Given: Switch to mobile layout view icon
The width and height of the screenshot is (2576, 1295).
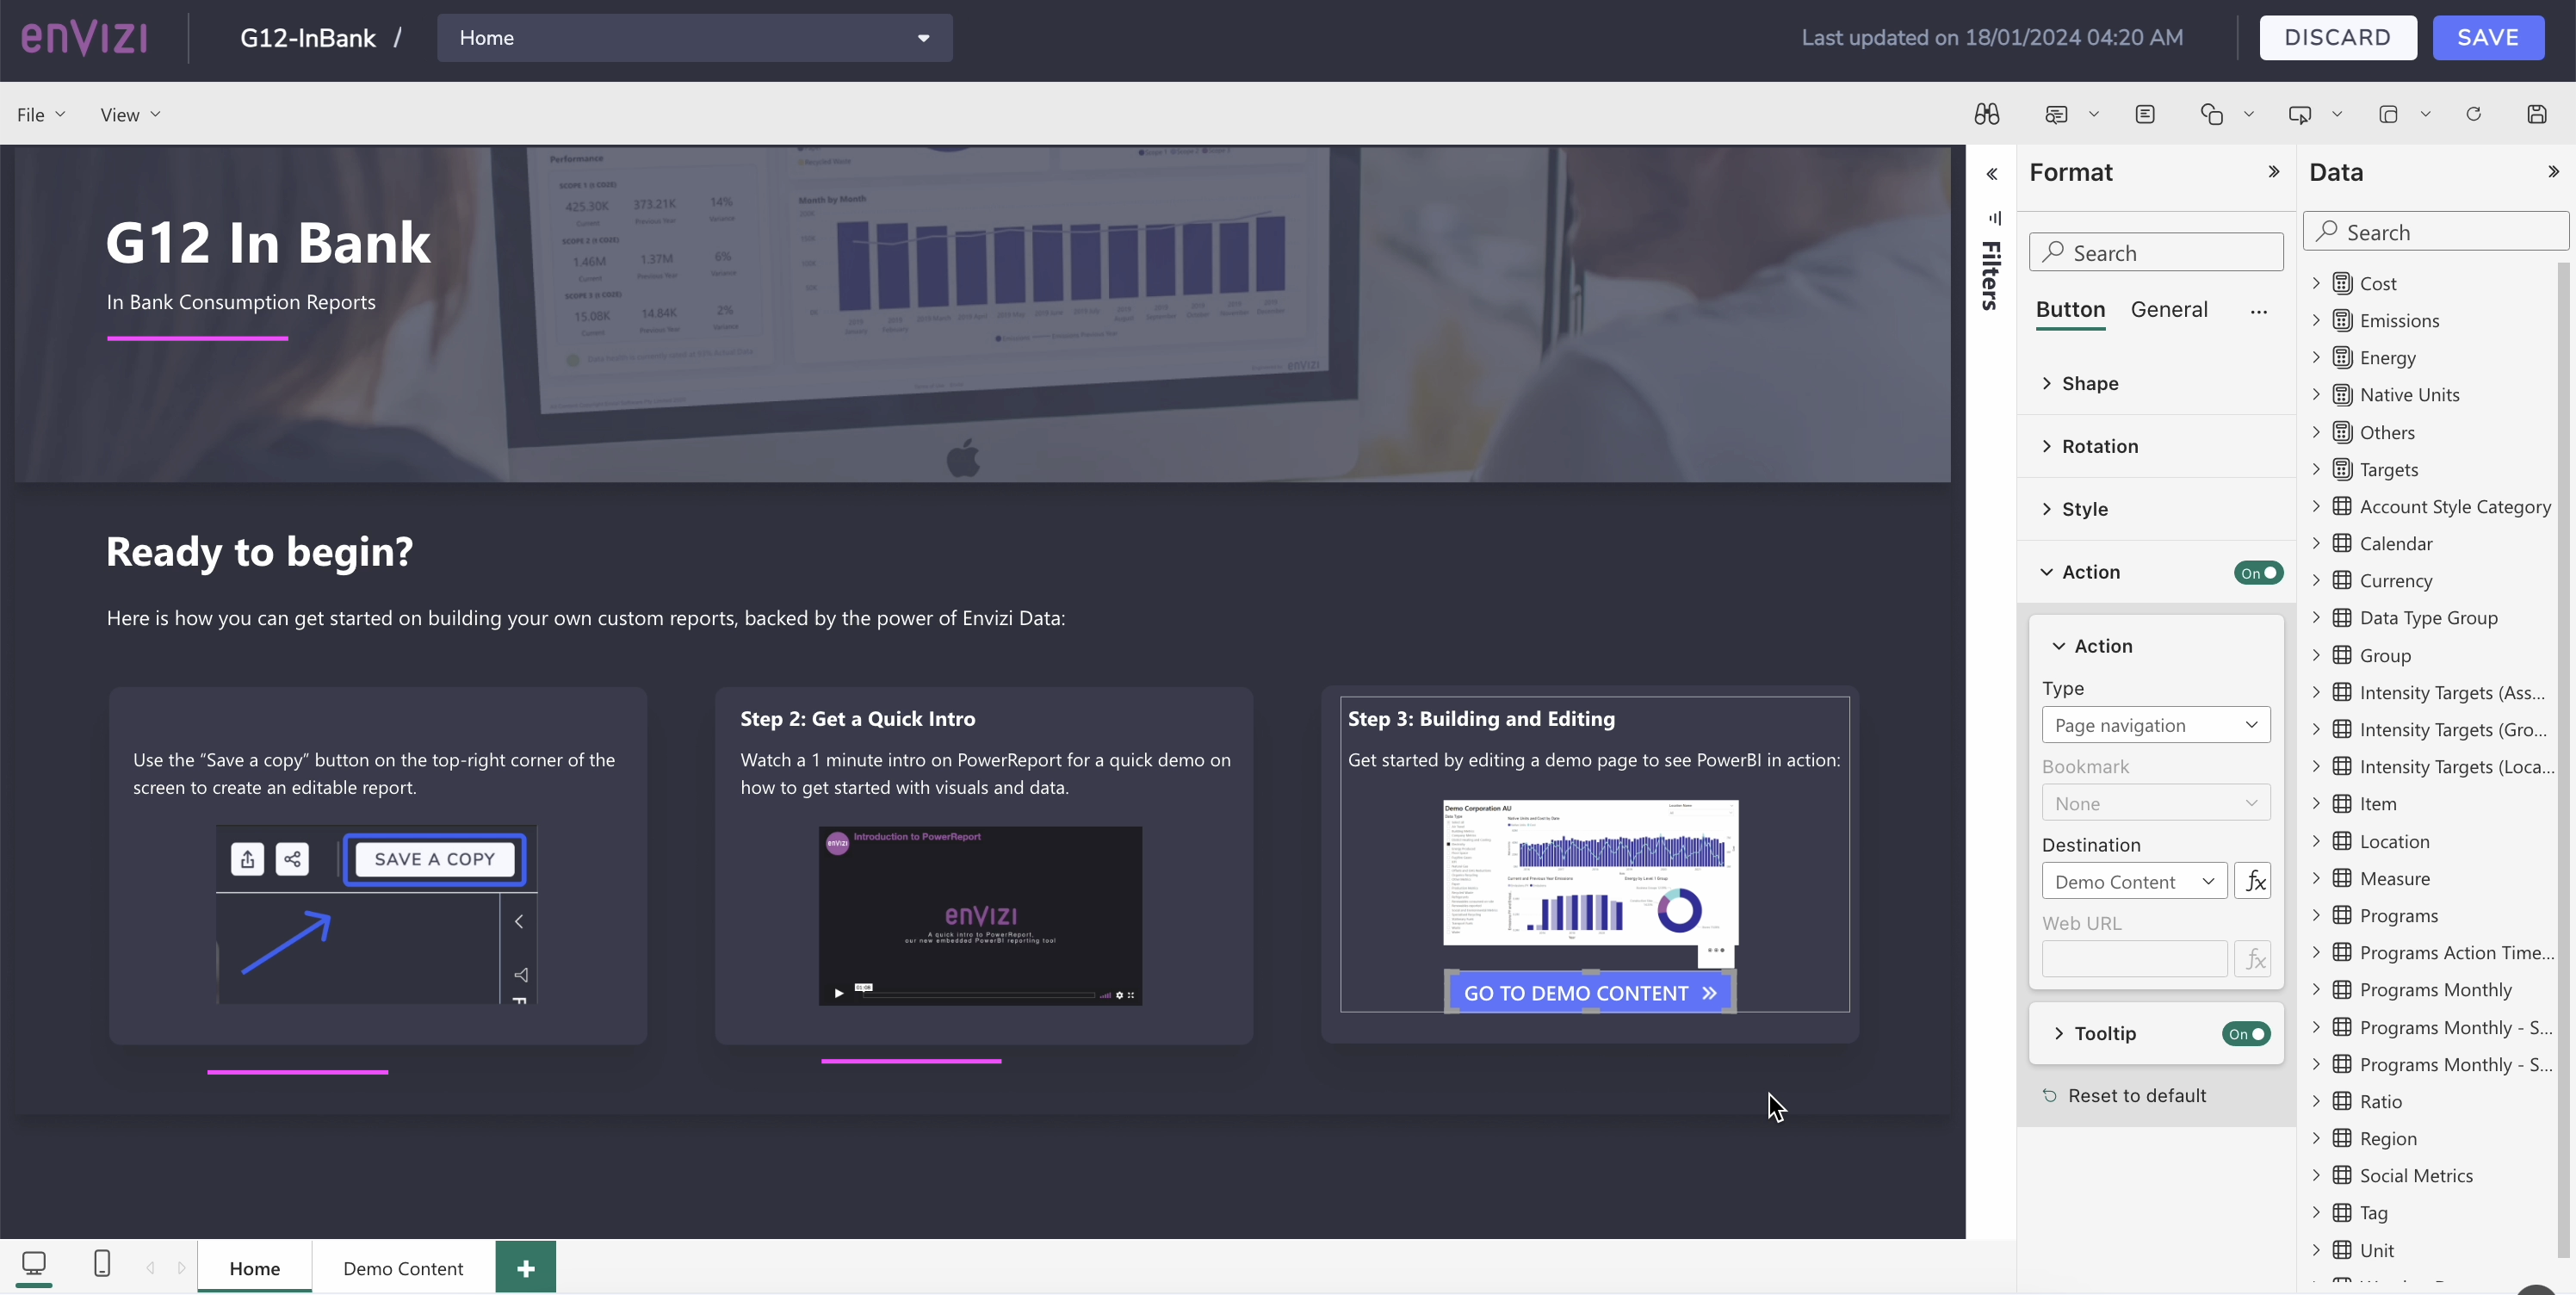Looking at the screenshot, I should coord(101,1263).
